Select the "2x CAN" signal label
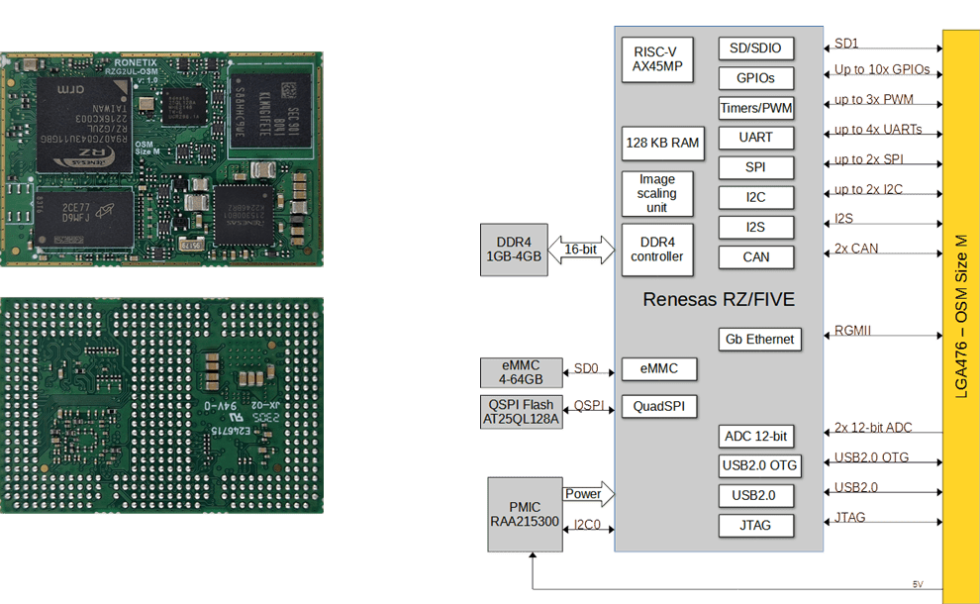This screenshot has width=980, height=604. click(856, 248)
